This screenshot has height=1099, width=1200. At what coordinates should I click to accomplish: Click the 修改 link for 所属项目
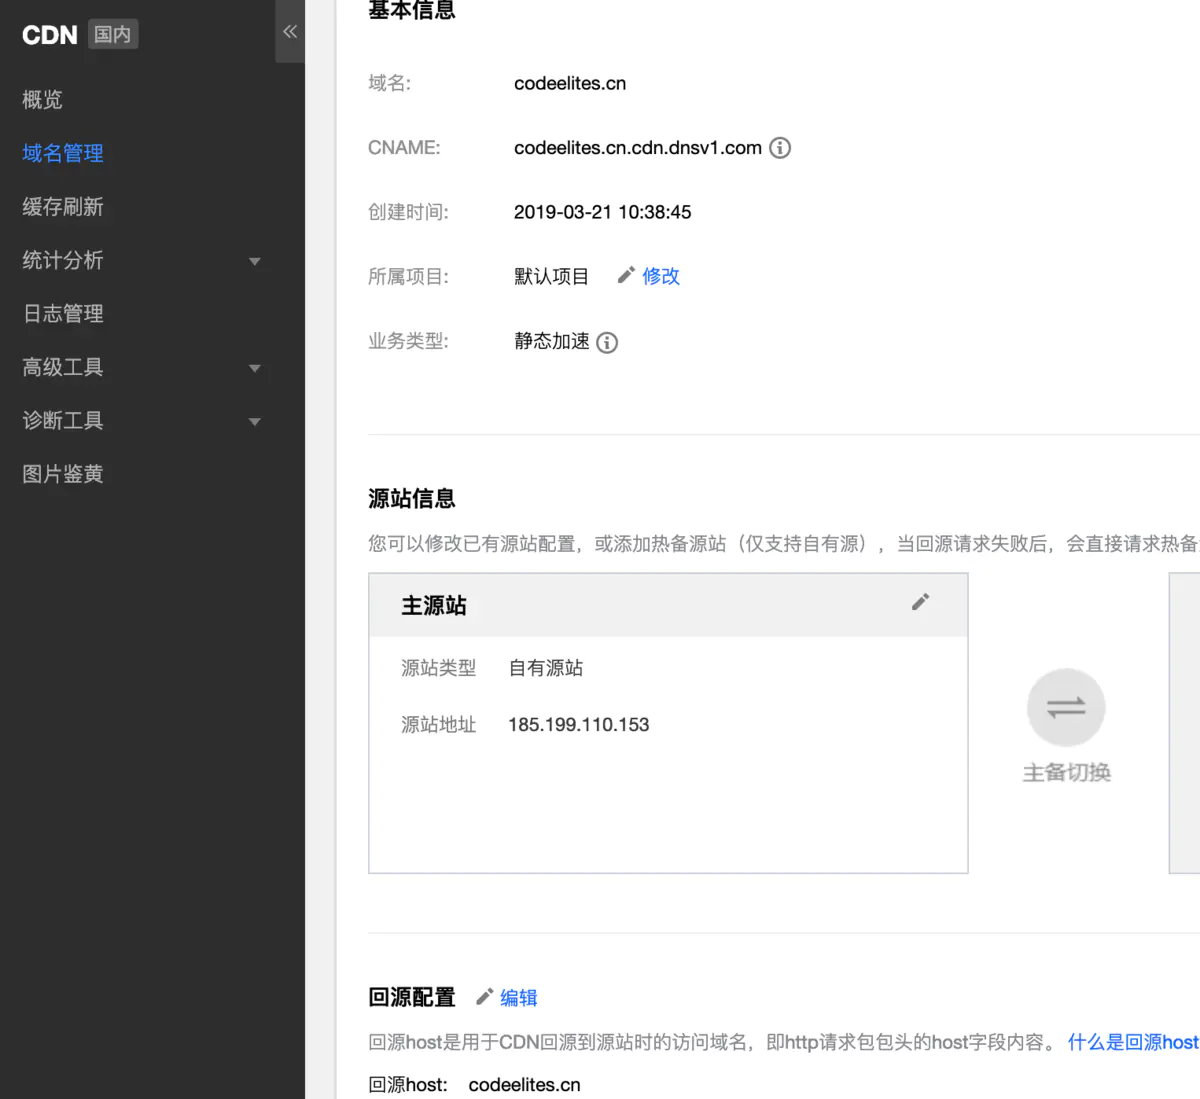[661, 276]
